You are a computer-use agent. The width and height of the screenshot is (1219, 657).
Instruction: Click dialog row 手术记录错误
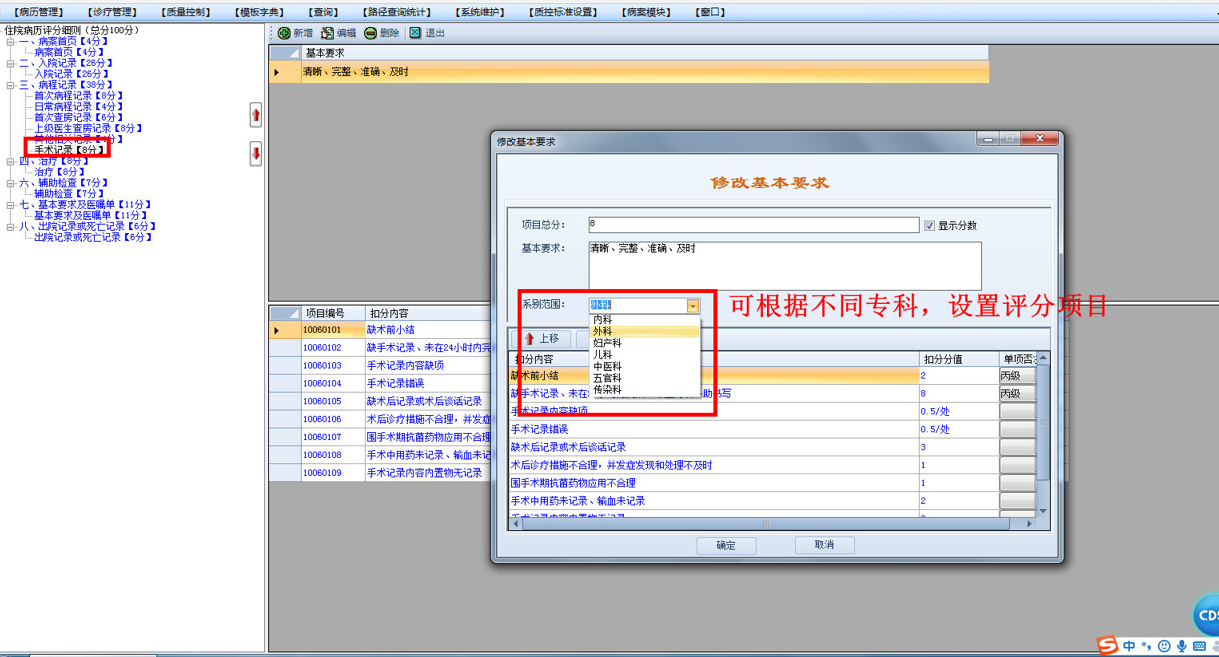[x=714, y=429]
